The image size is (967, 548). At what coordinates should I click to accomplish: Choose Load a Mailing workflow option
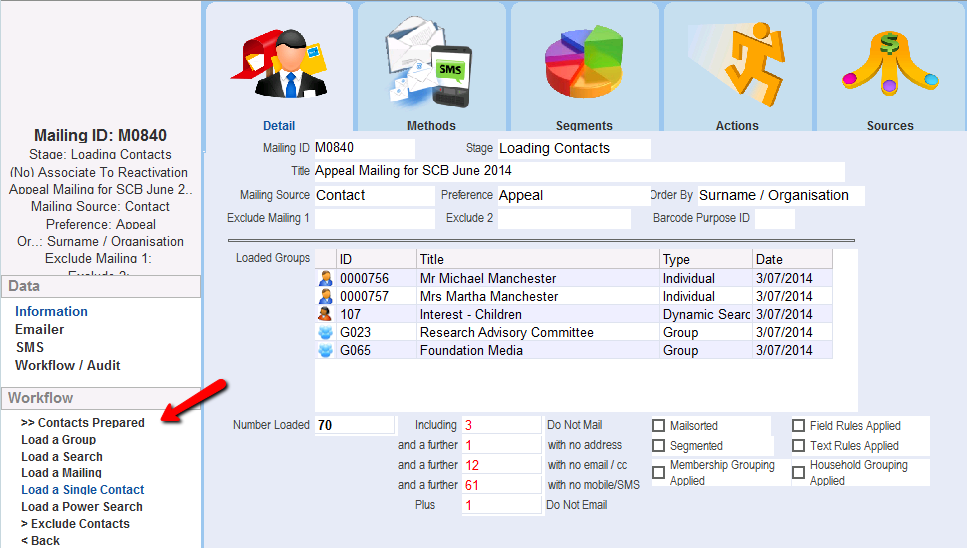tap(61, 473)
